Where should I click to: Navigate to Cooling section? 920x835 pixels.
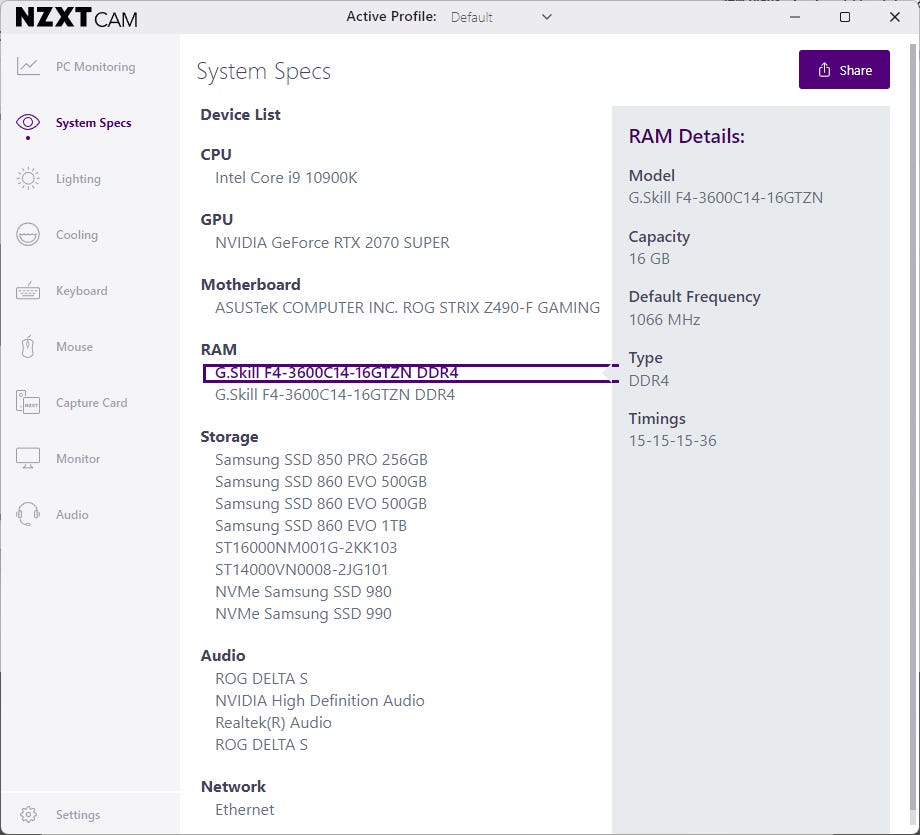click(x=77, y=235)
